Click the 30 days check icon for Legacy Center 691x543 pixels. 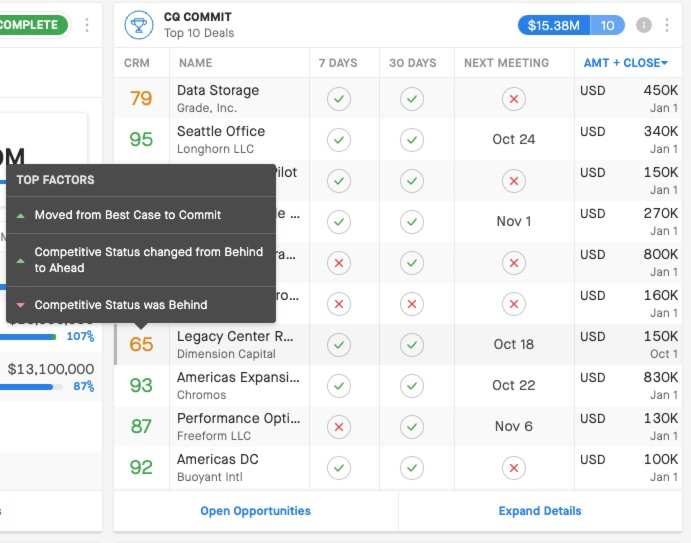click(412, 345)
